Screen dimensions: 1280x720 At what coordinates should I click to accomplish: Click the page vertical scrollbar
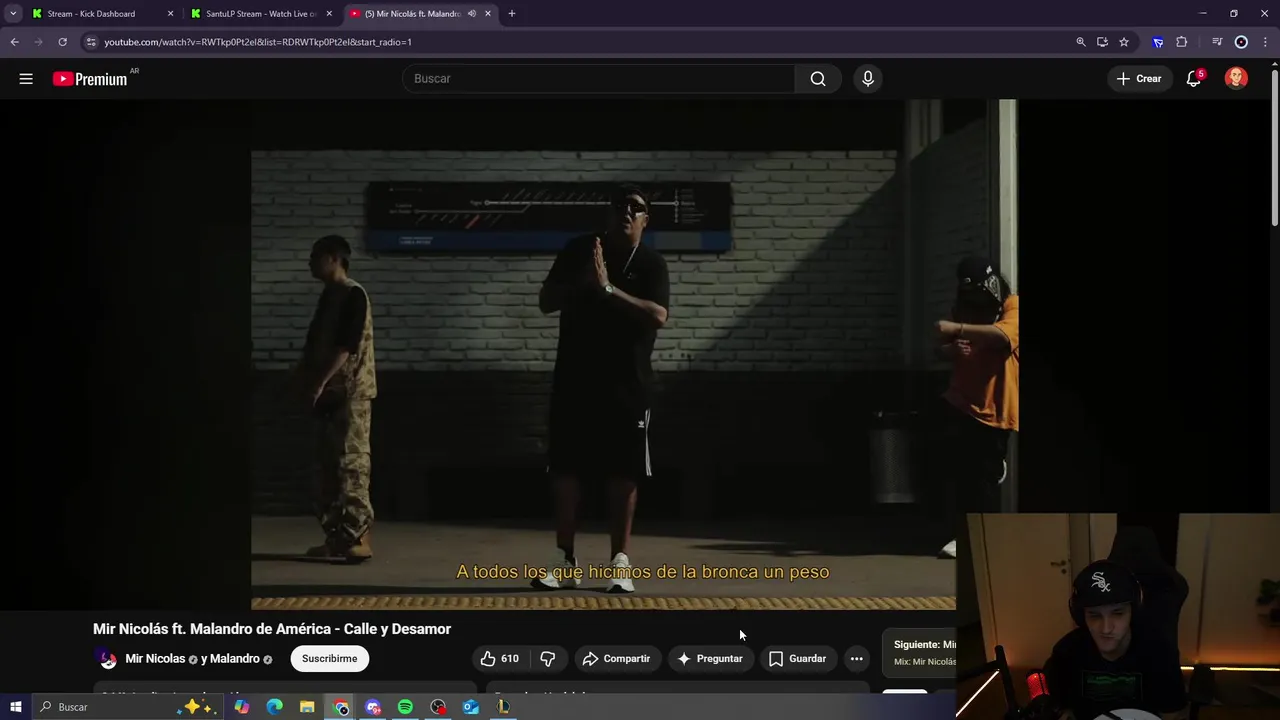pyautogui.click(x=1274, y=145)
